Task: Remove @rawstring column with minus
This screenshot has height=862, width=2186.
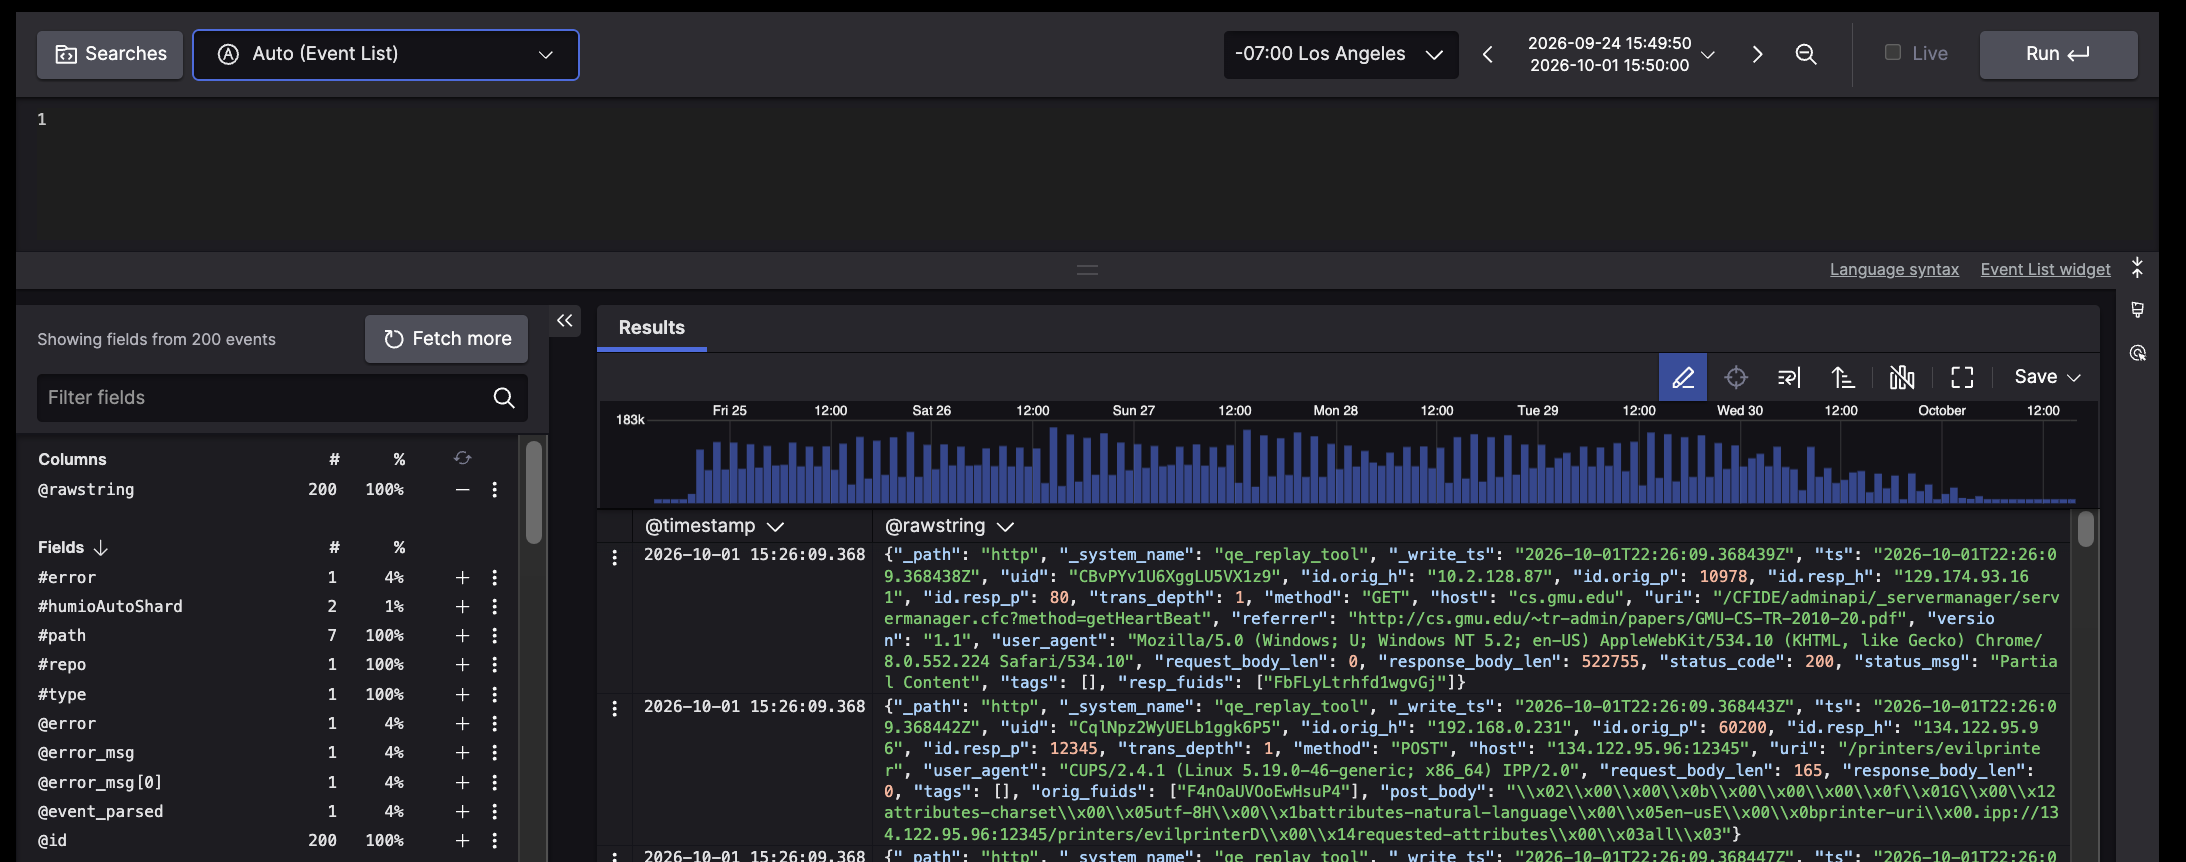Action: (462, 489)
